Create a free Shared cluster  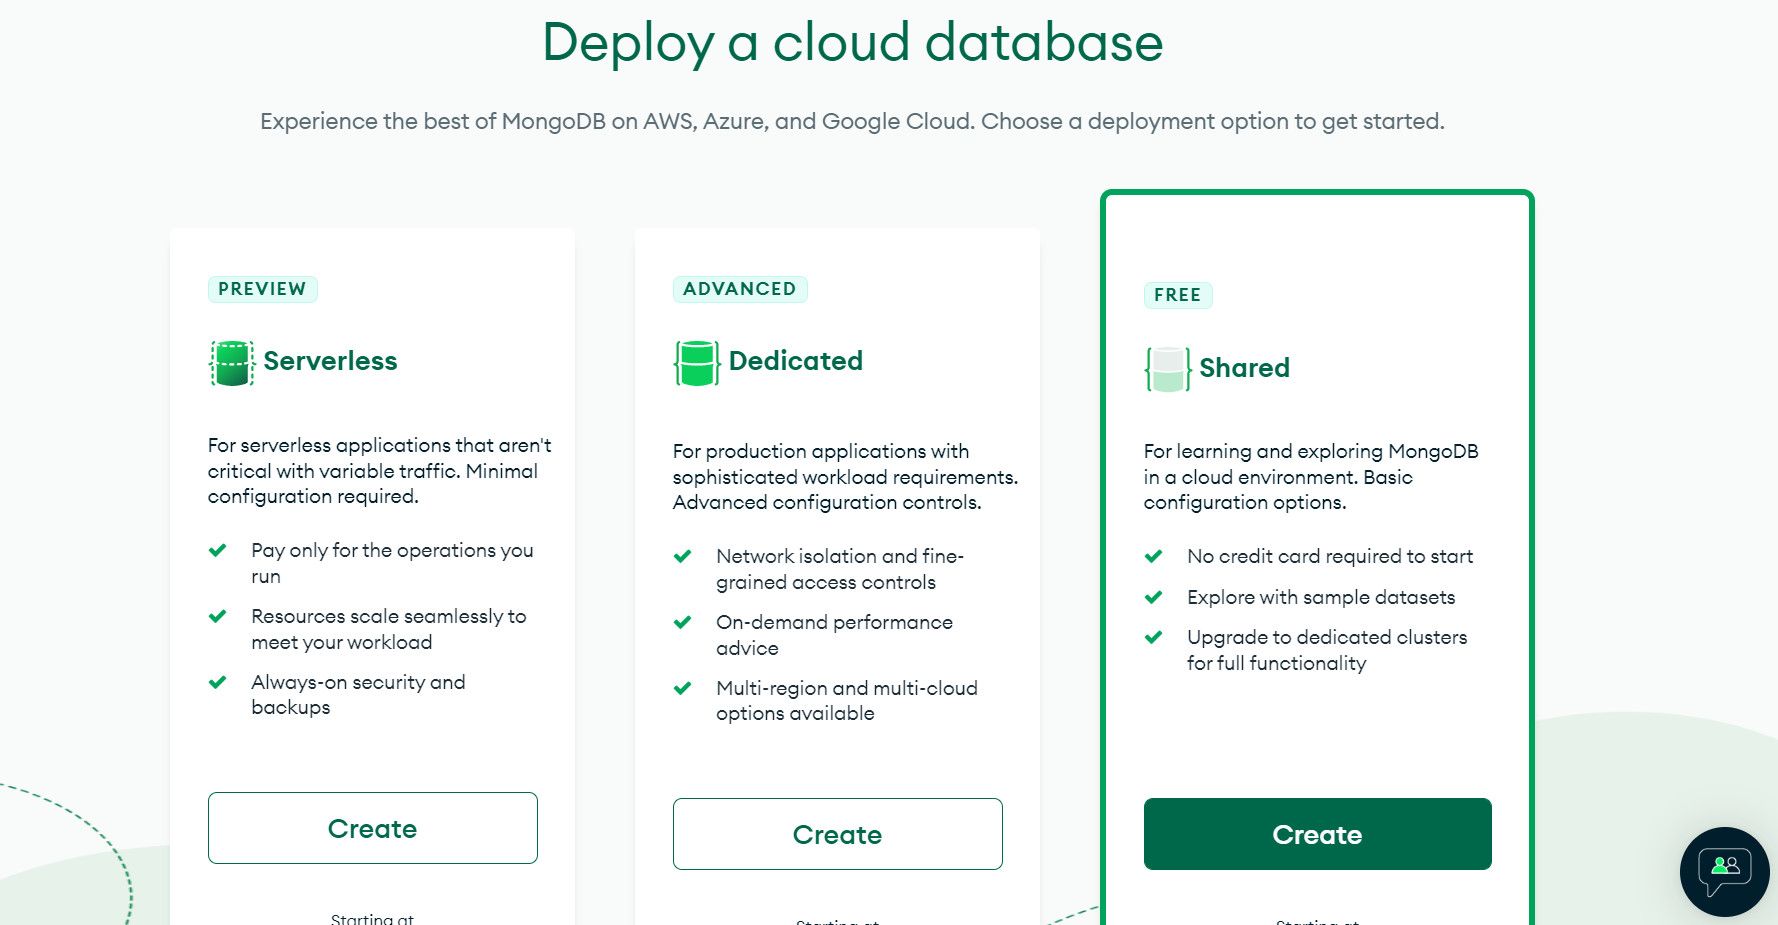tap(1317, 834)
